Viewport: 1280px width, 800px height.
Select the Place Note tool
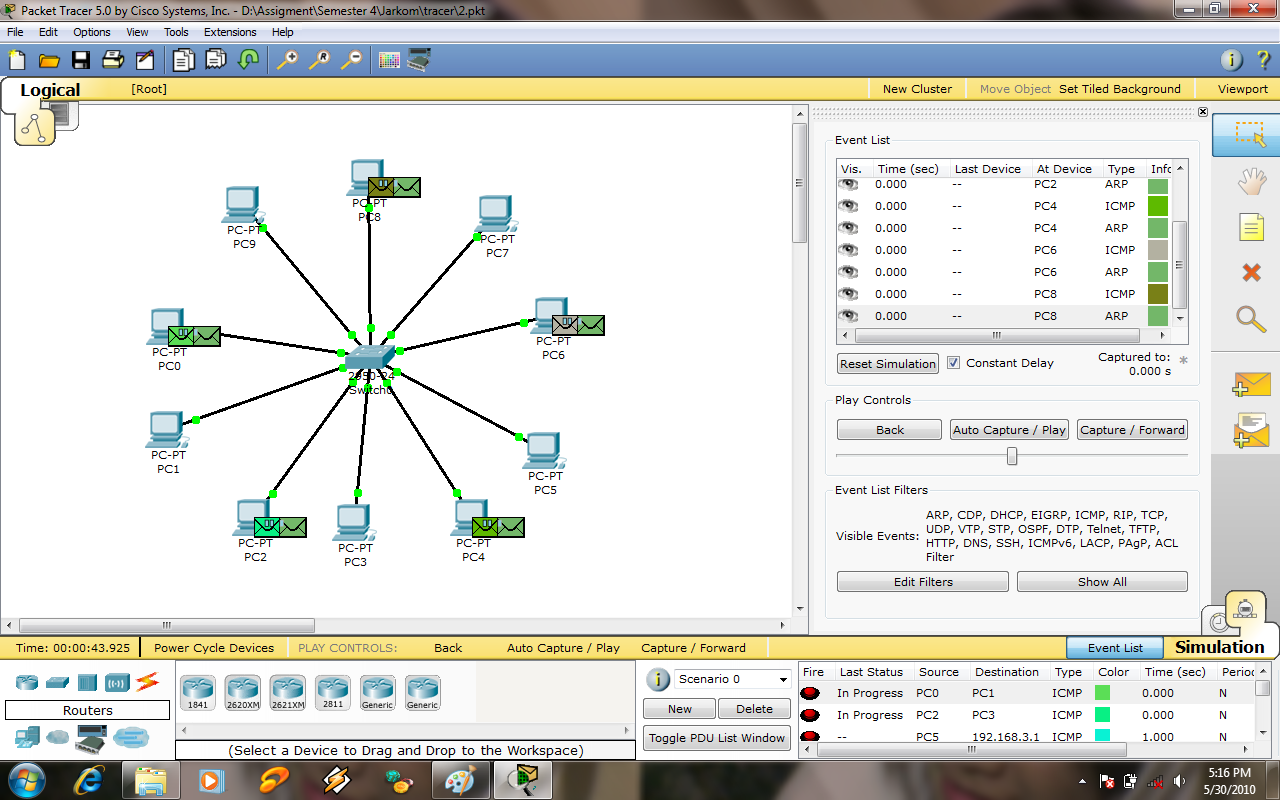1252,227
